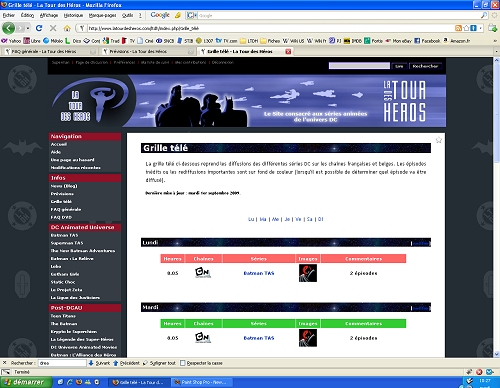This screenshot has height=388, width=500.
Task: Go to the Home page icon
Action: tap(67, 28)
